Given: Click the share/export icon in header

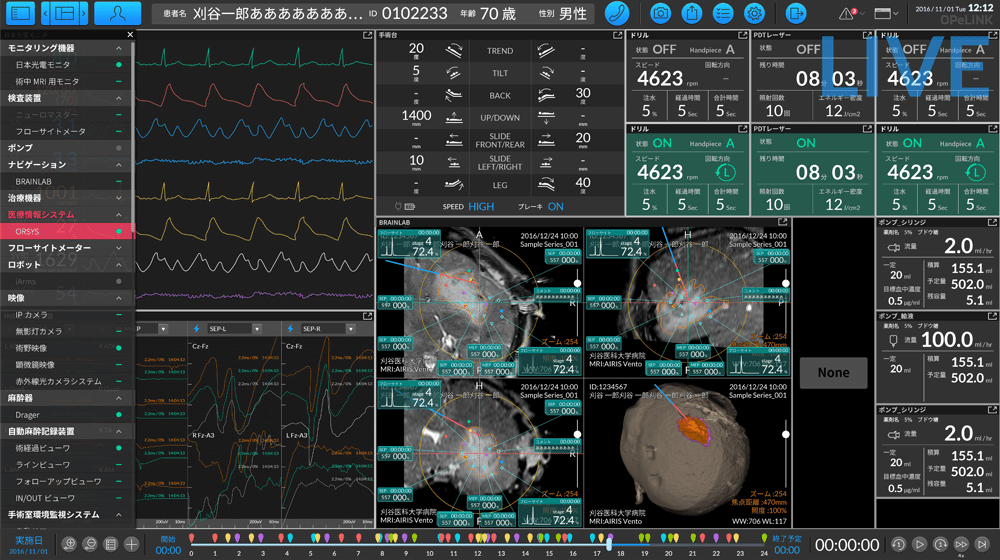Looking at the screenshot, I should (x=691, y=13).
